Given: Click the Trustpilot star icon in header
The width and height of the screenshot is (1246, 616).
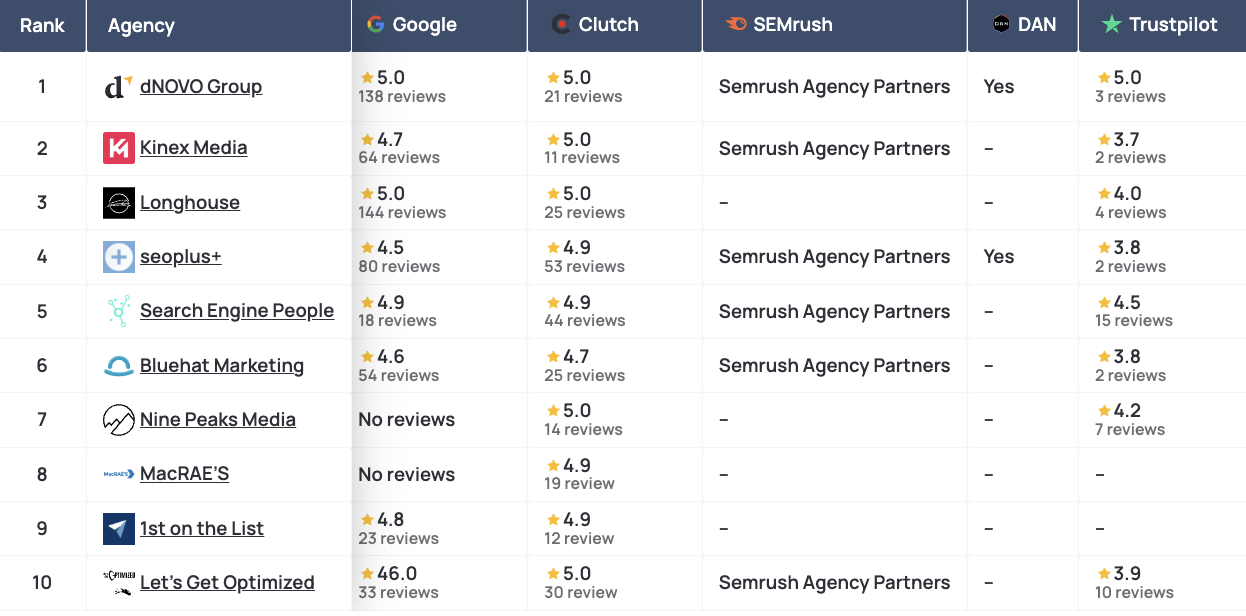Looking at the screenshot, I should pyautogui.click(x=1111, y=25).
